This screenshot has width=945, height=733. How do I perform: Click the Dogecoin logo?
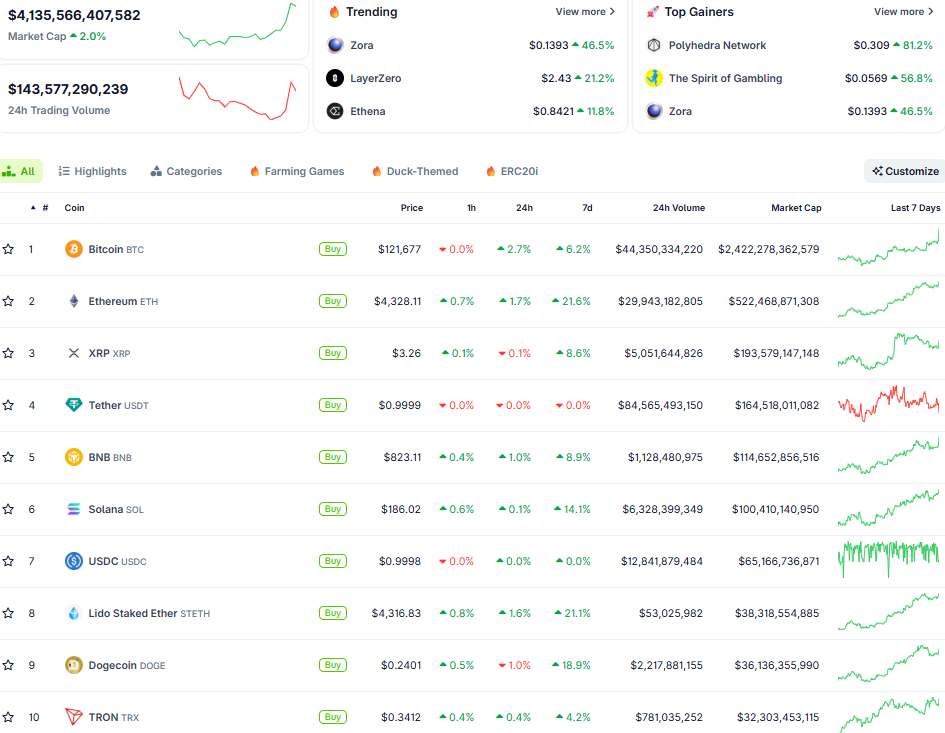74,665
